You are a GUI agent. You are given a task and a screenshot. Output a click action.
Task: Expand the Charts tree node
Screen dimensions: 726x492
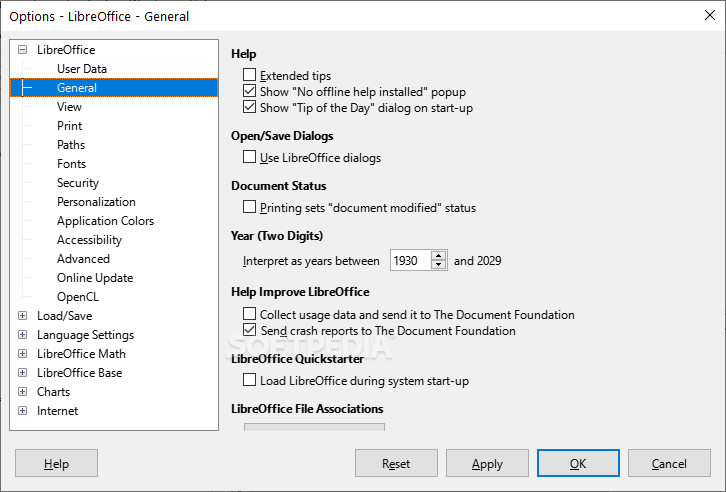22,392
